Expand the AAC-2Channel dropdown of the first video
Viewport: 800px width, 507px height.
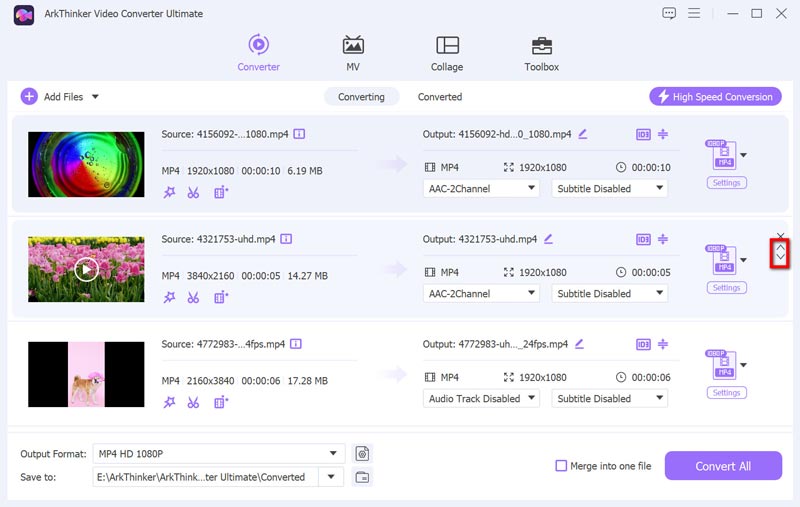click(481, 188)
